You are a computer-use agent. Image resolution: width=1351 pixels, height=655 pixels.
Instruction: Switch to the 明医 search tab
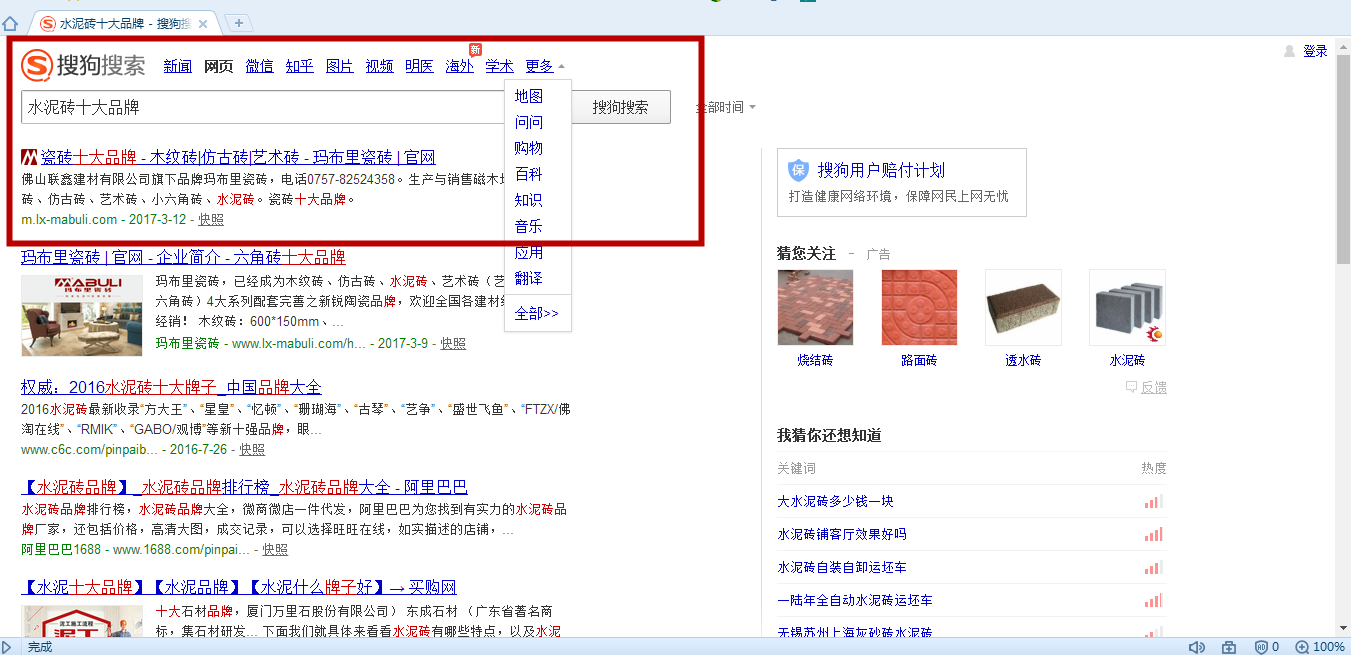pos(419,66)
